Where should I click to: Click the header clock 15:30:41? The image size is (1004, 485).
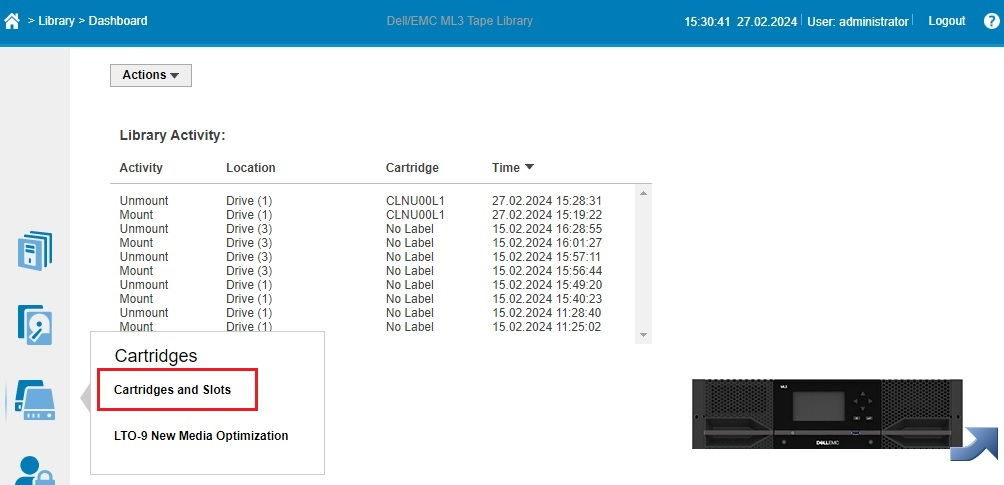(707, 21)
